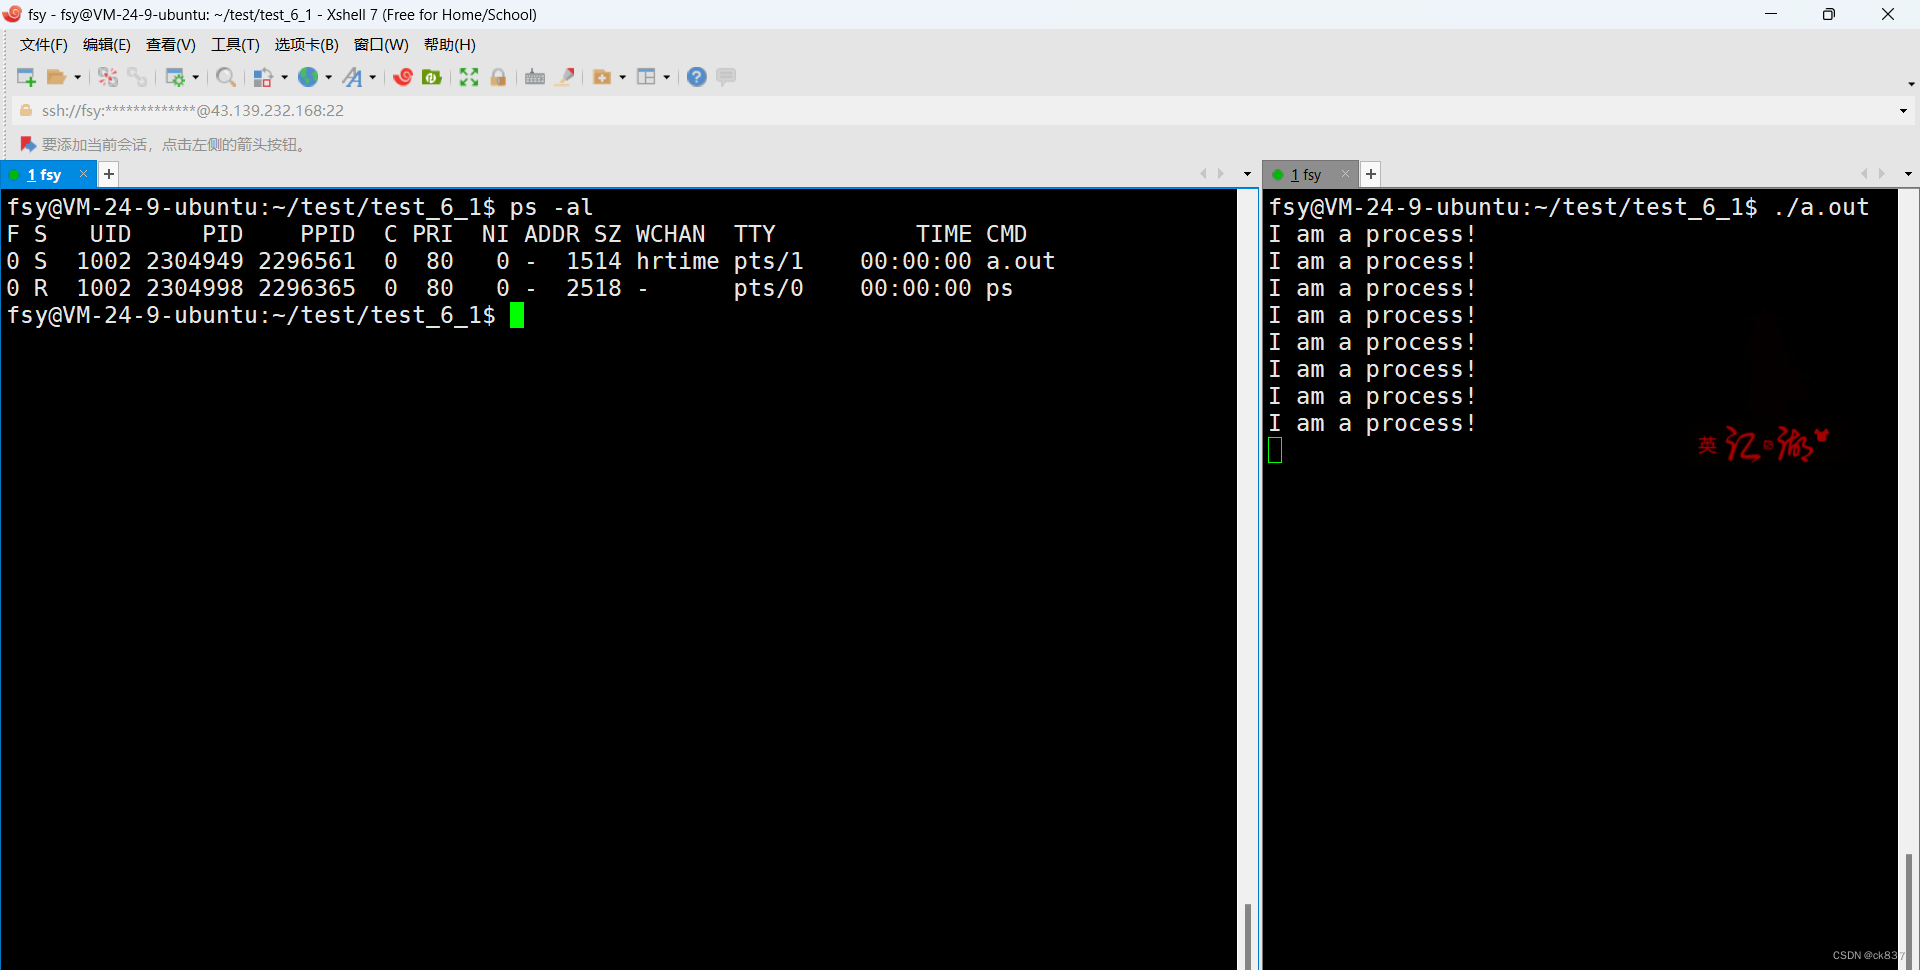Click 'pts/0' TTY value
Viewport: 1920px width, 970px height.
[x=768, y=288]
